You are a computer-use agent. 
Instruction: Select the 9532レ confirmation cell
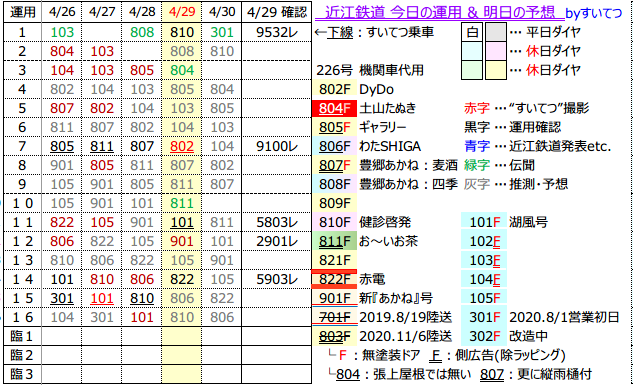[277, 32]
